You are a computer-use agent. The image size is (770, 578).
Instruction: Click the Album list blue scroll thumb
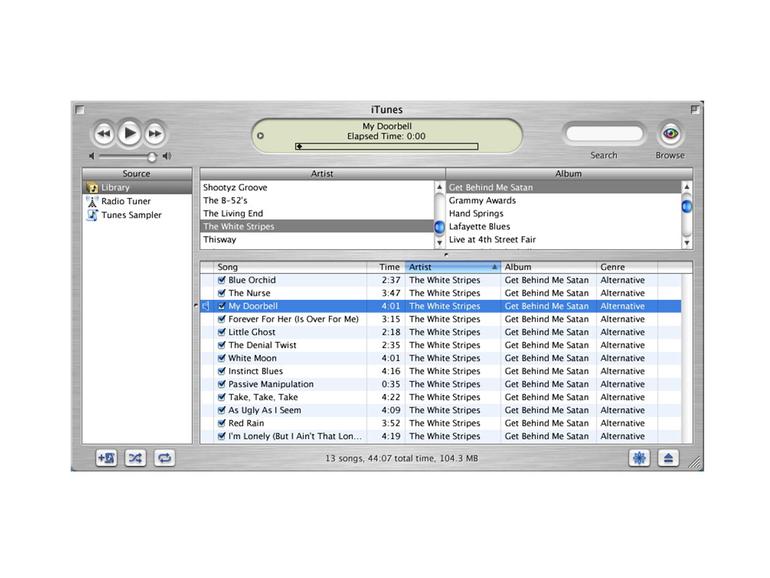tap(687, 207)
